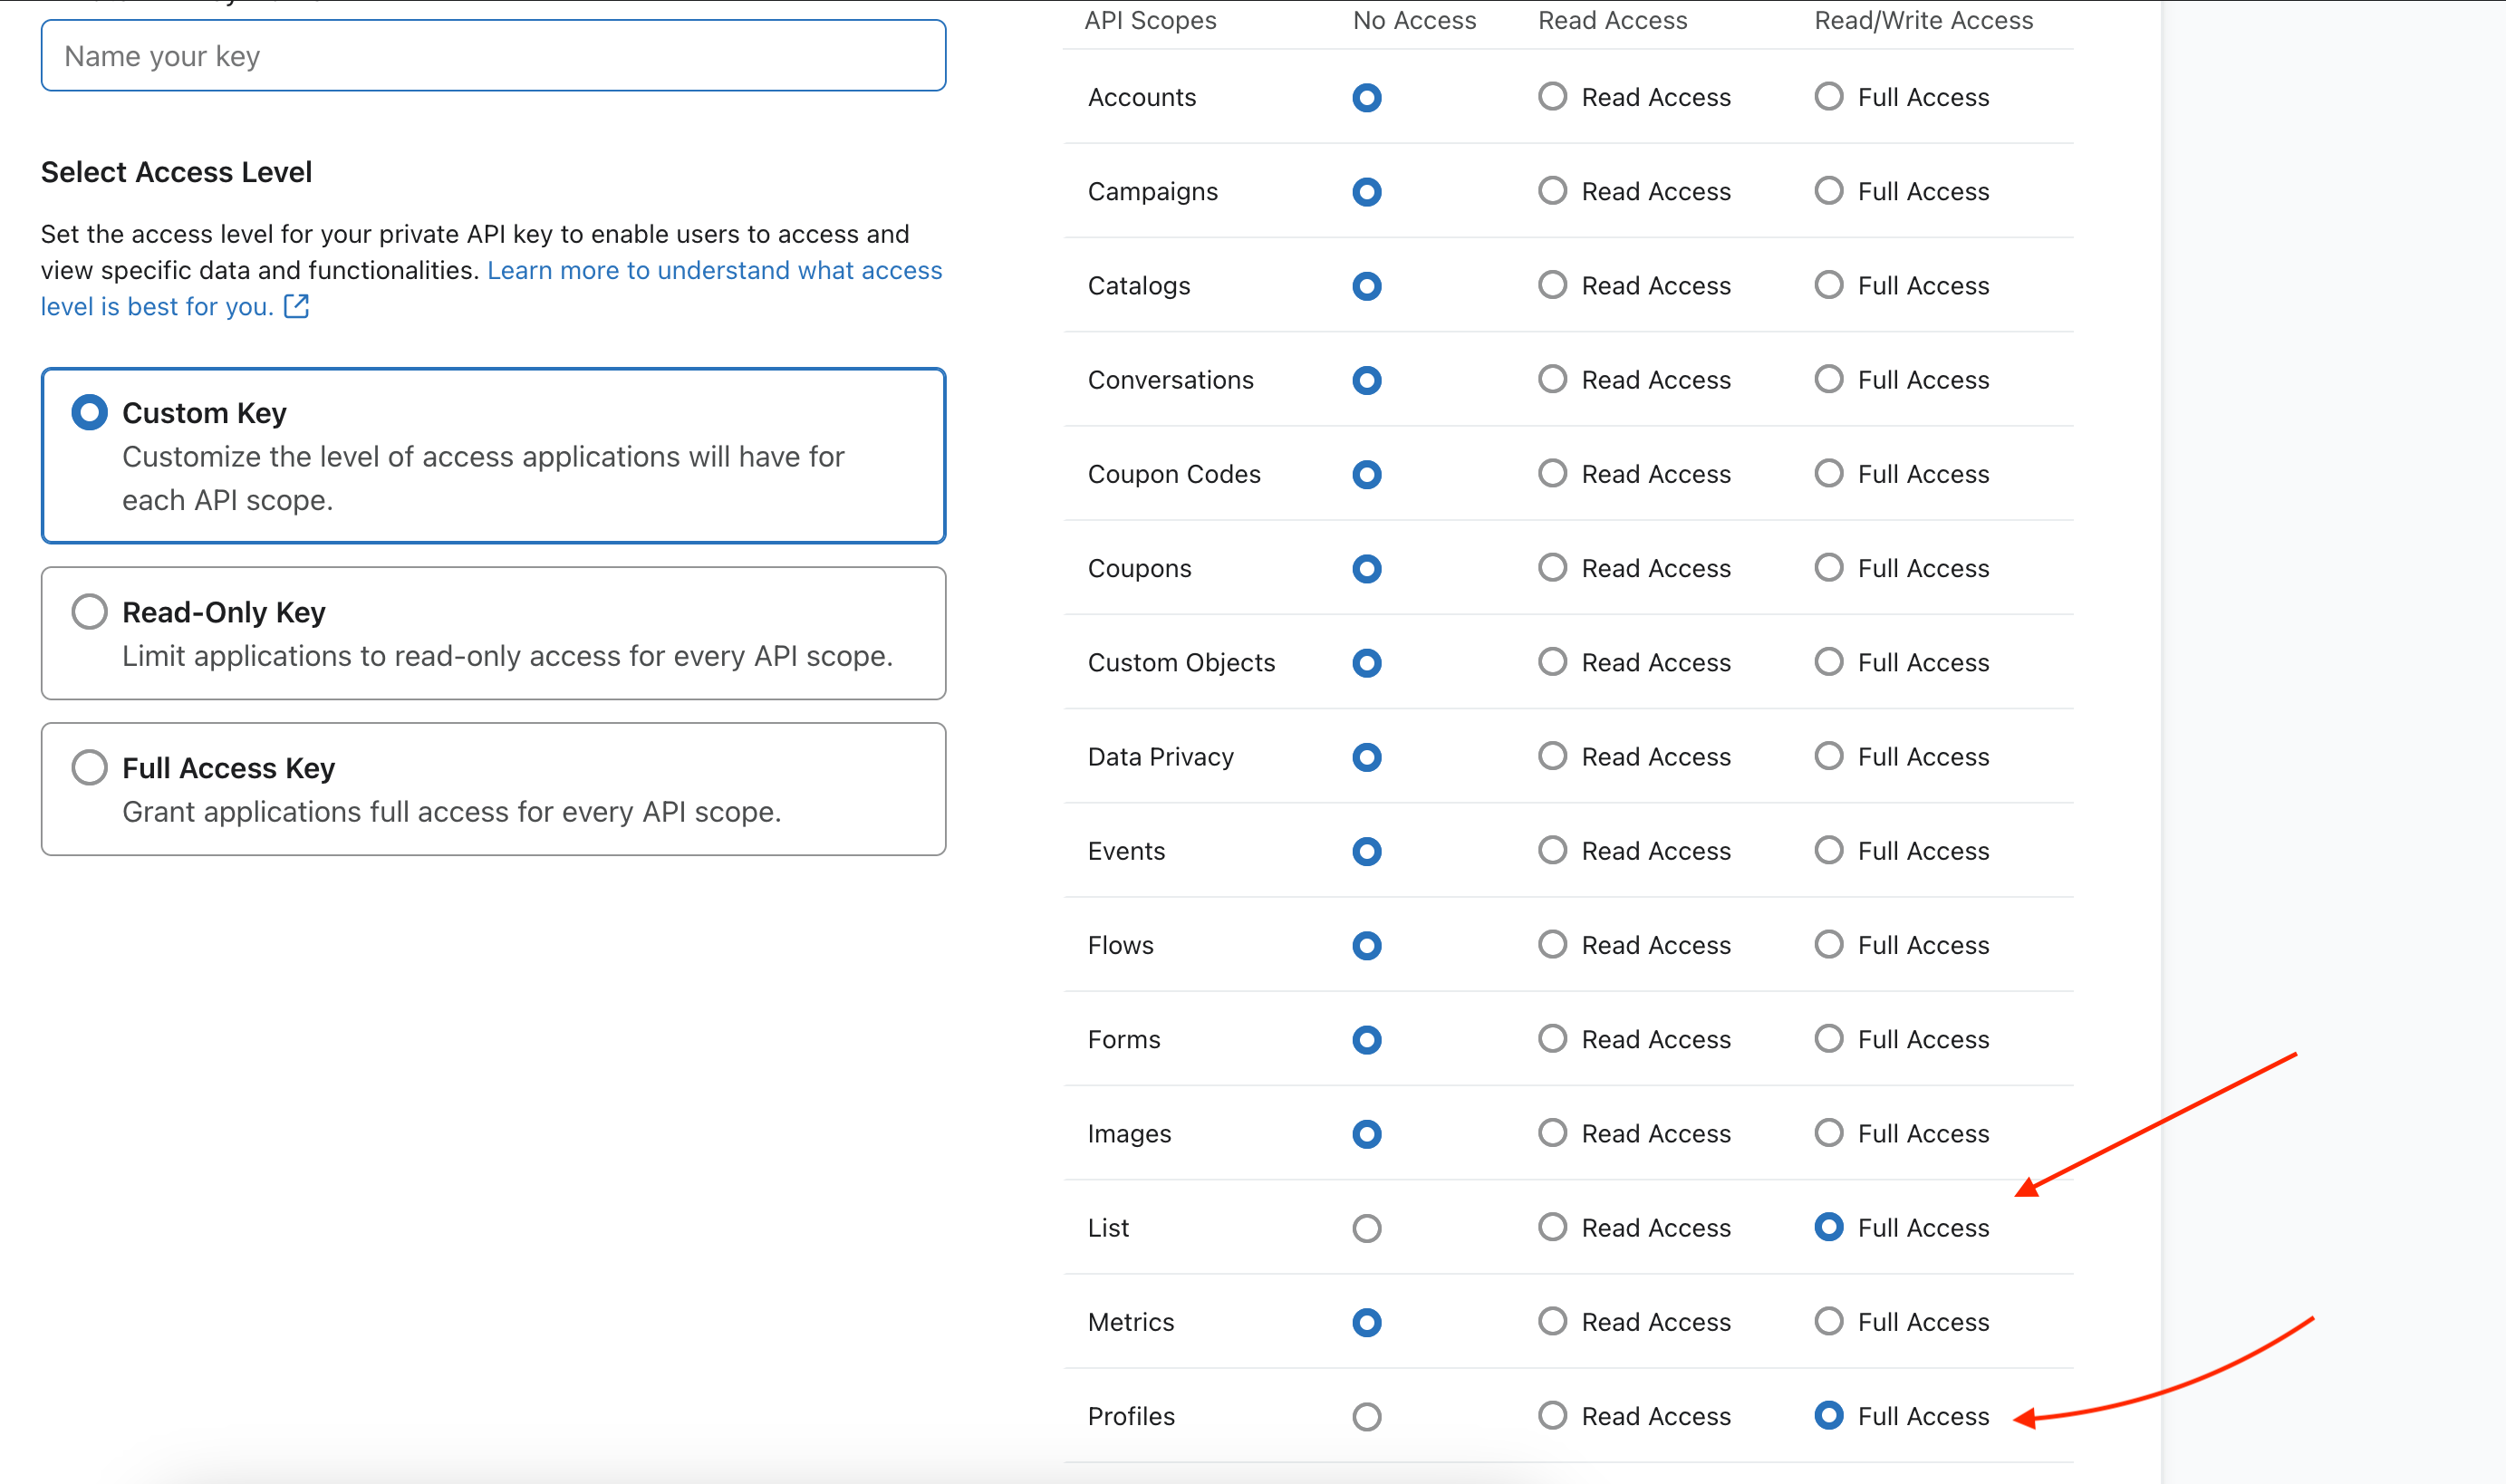
Task: Choose Read Access for Metrics
Action: (1552, 1322)
